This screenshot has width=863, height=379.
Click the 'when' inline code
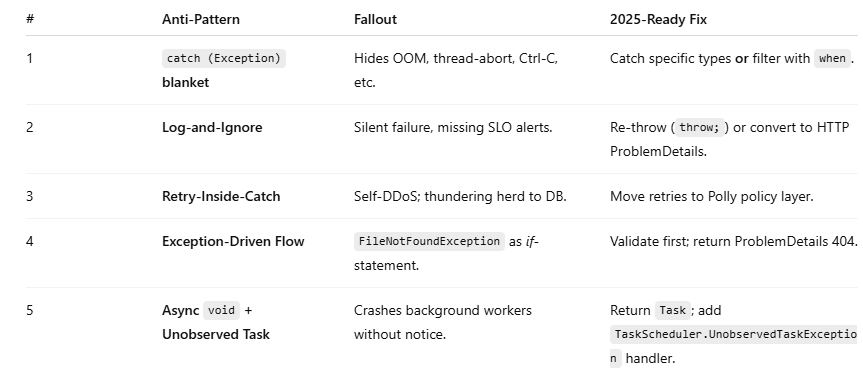coord(832,58)
